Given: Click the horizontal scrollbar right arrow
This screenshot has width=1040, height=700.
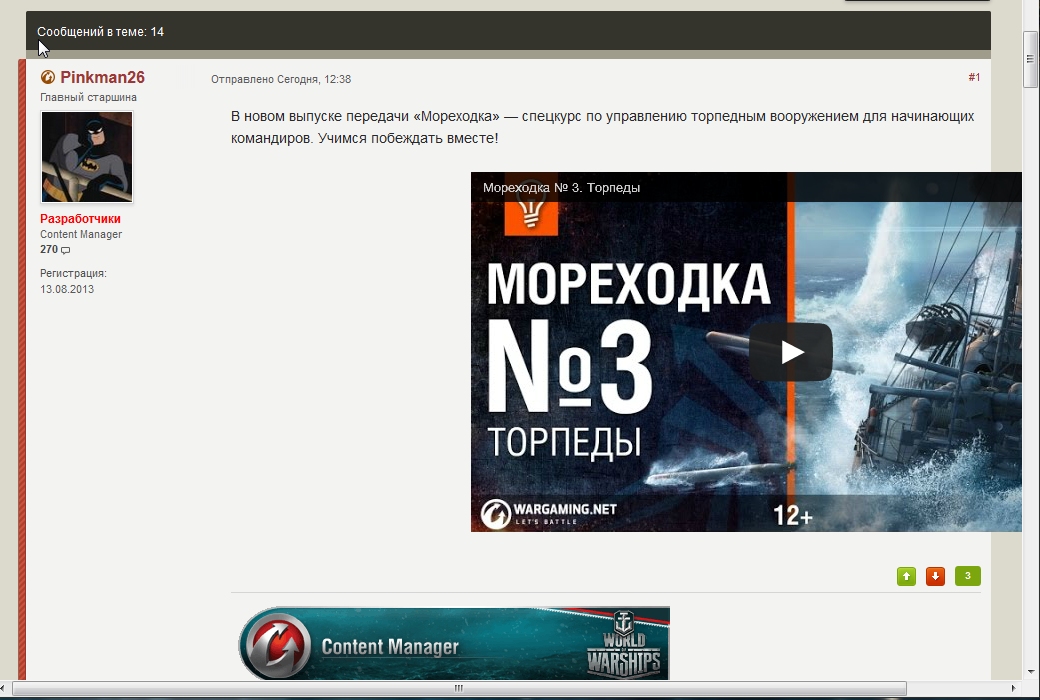Looking at the screenshot, I should [1013, 688].
